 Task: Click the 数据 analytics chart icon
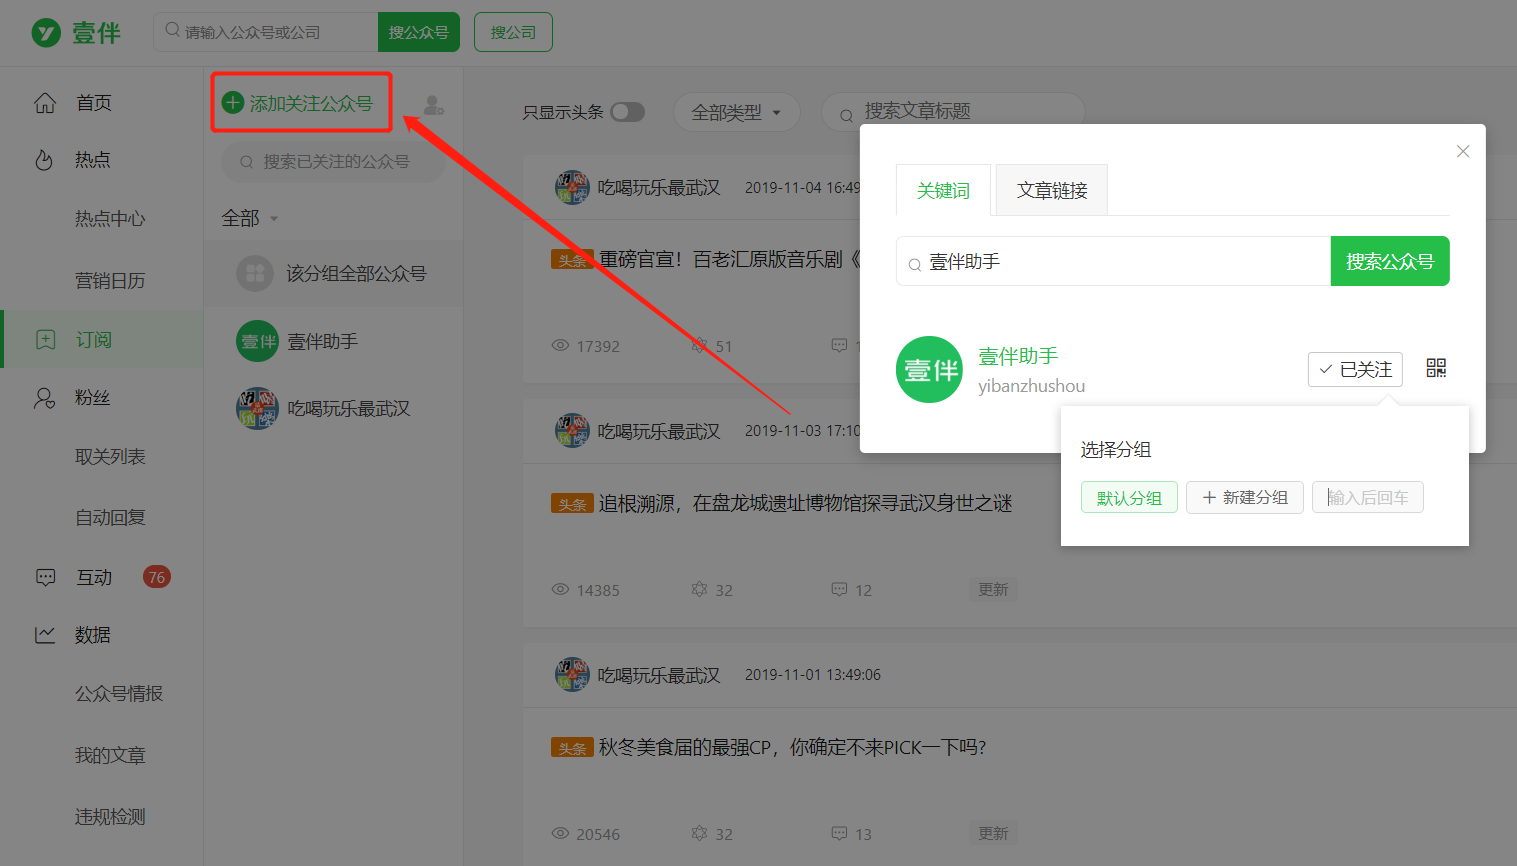[x=45, y=634]
